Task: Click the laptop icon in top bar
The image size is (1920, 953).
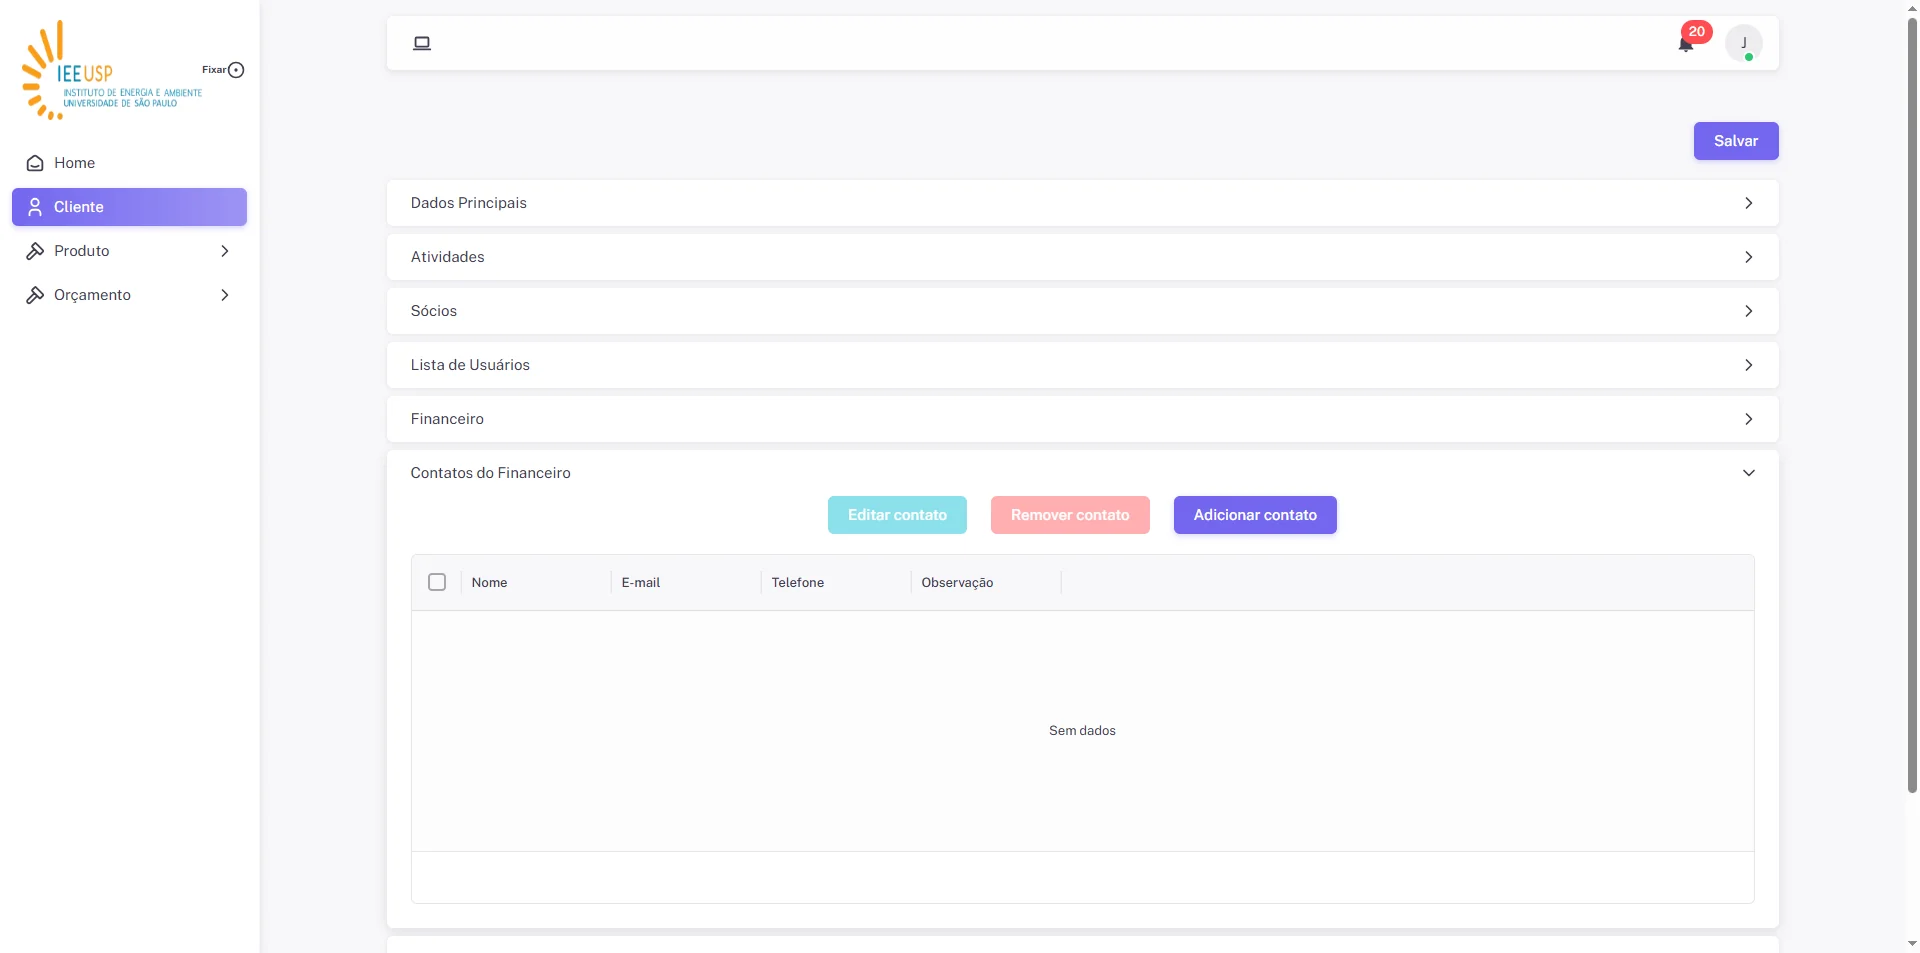Action: (x=422, y=43)
